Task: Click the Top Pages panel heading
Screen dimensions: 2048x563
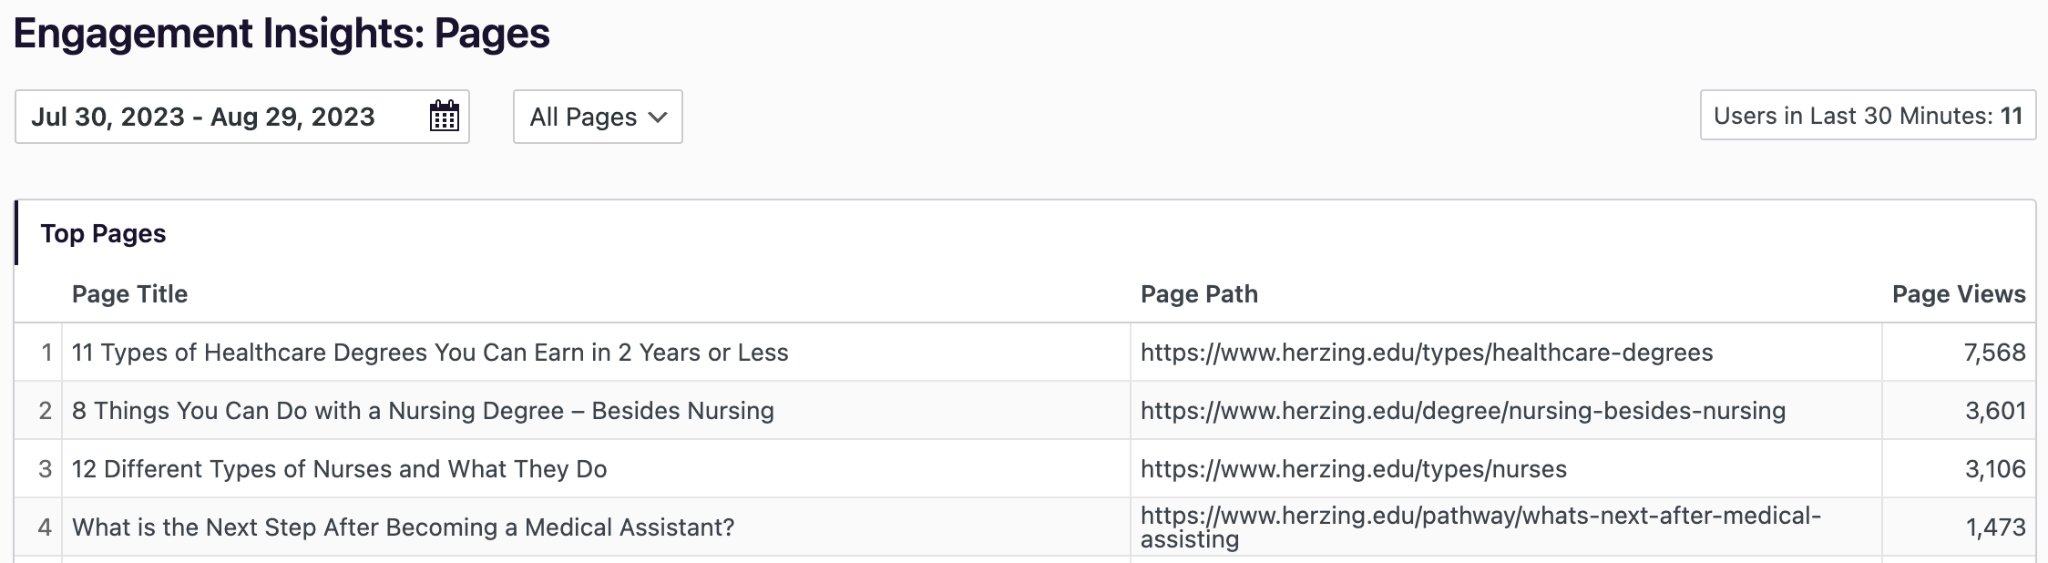Action: pos(103,234)
